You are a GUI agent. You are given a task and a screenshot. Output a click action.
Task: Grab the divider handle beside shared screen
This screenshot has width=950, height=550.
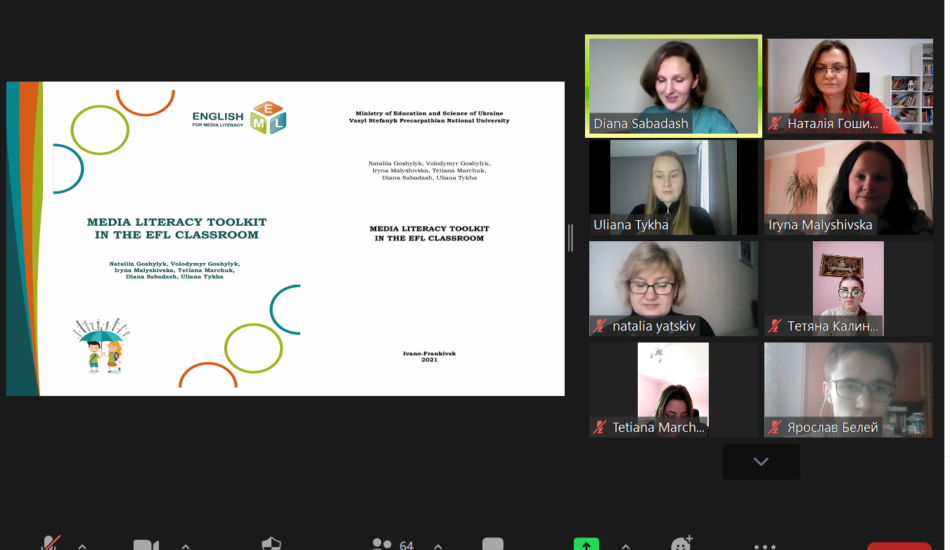[572, 238]
